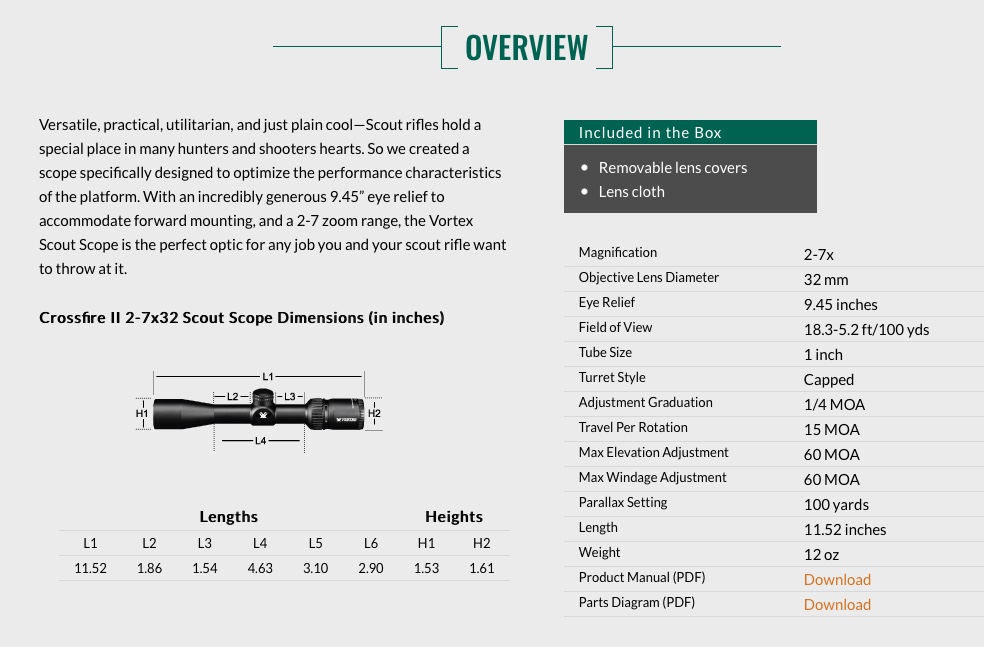Click the 'Heights' table header
Viewport: 984px width, 647px height.
point(454,516)
